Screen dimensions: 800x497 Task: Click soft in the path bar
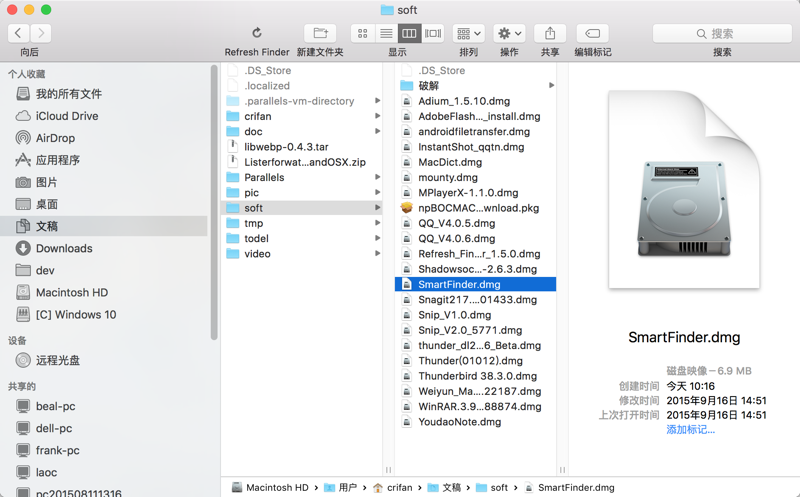click(492, 487)
